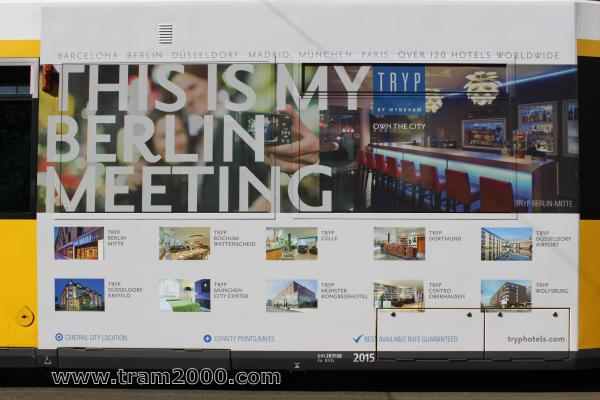Image resolution: width=600 pixels, height=400 pixels.
Task: Open the TRYP München City Center photo
Action: point(185,295)
